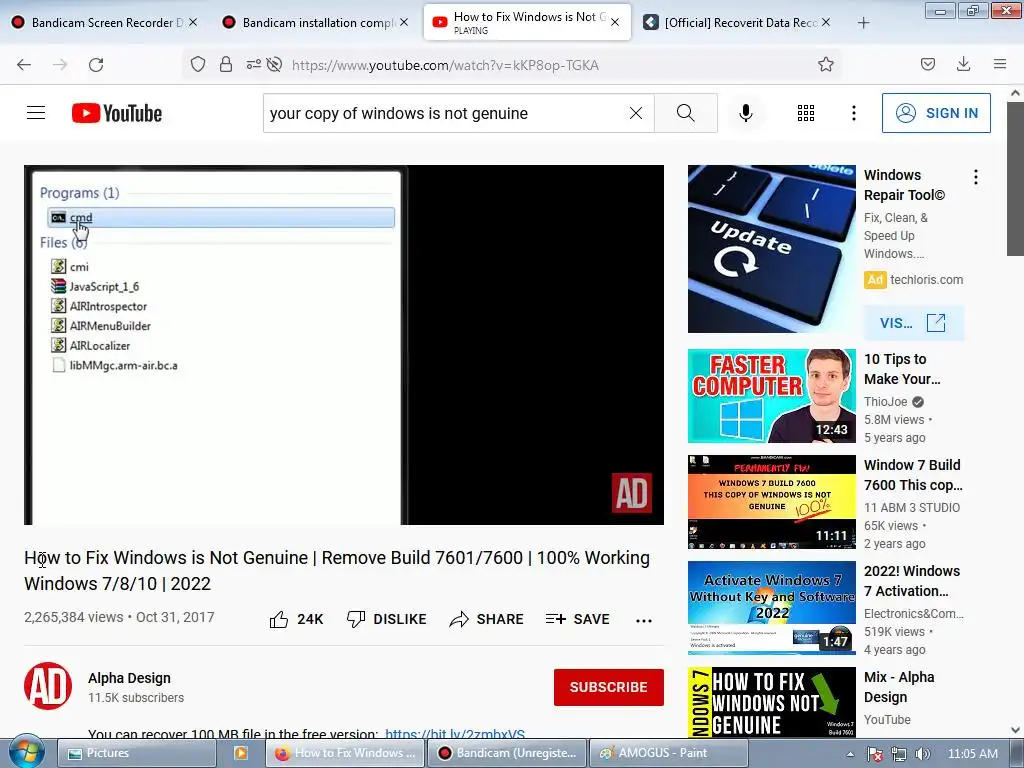The width and height of the screenshot is (1024, 768).
Task: Share the video with SHARE arrow
Action: [487, 619]
